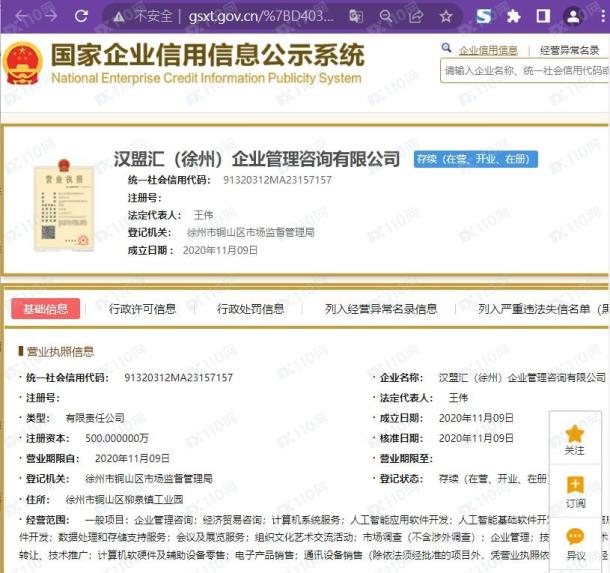Switch to the 列入经营异常名录信息 tab

381,309
